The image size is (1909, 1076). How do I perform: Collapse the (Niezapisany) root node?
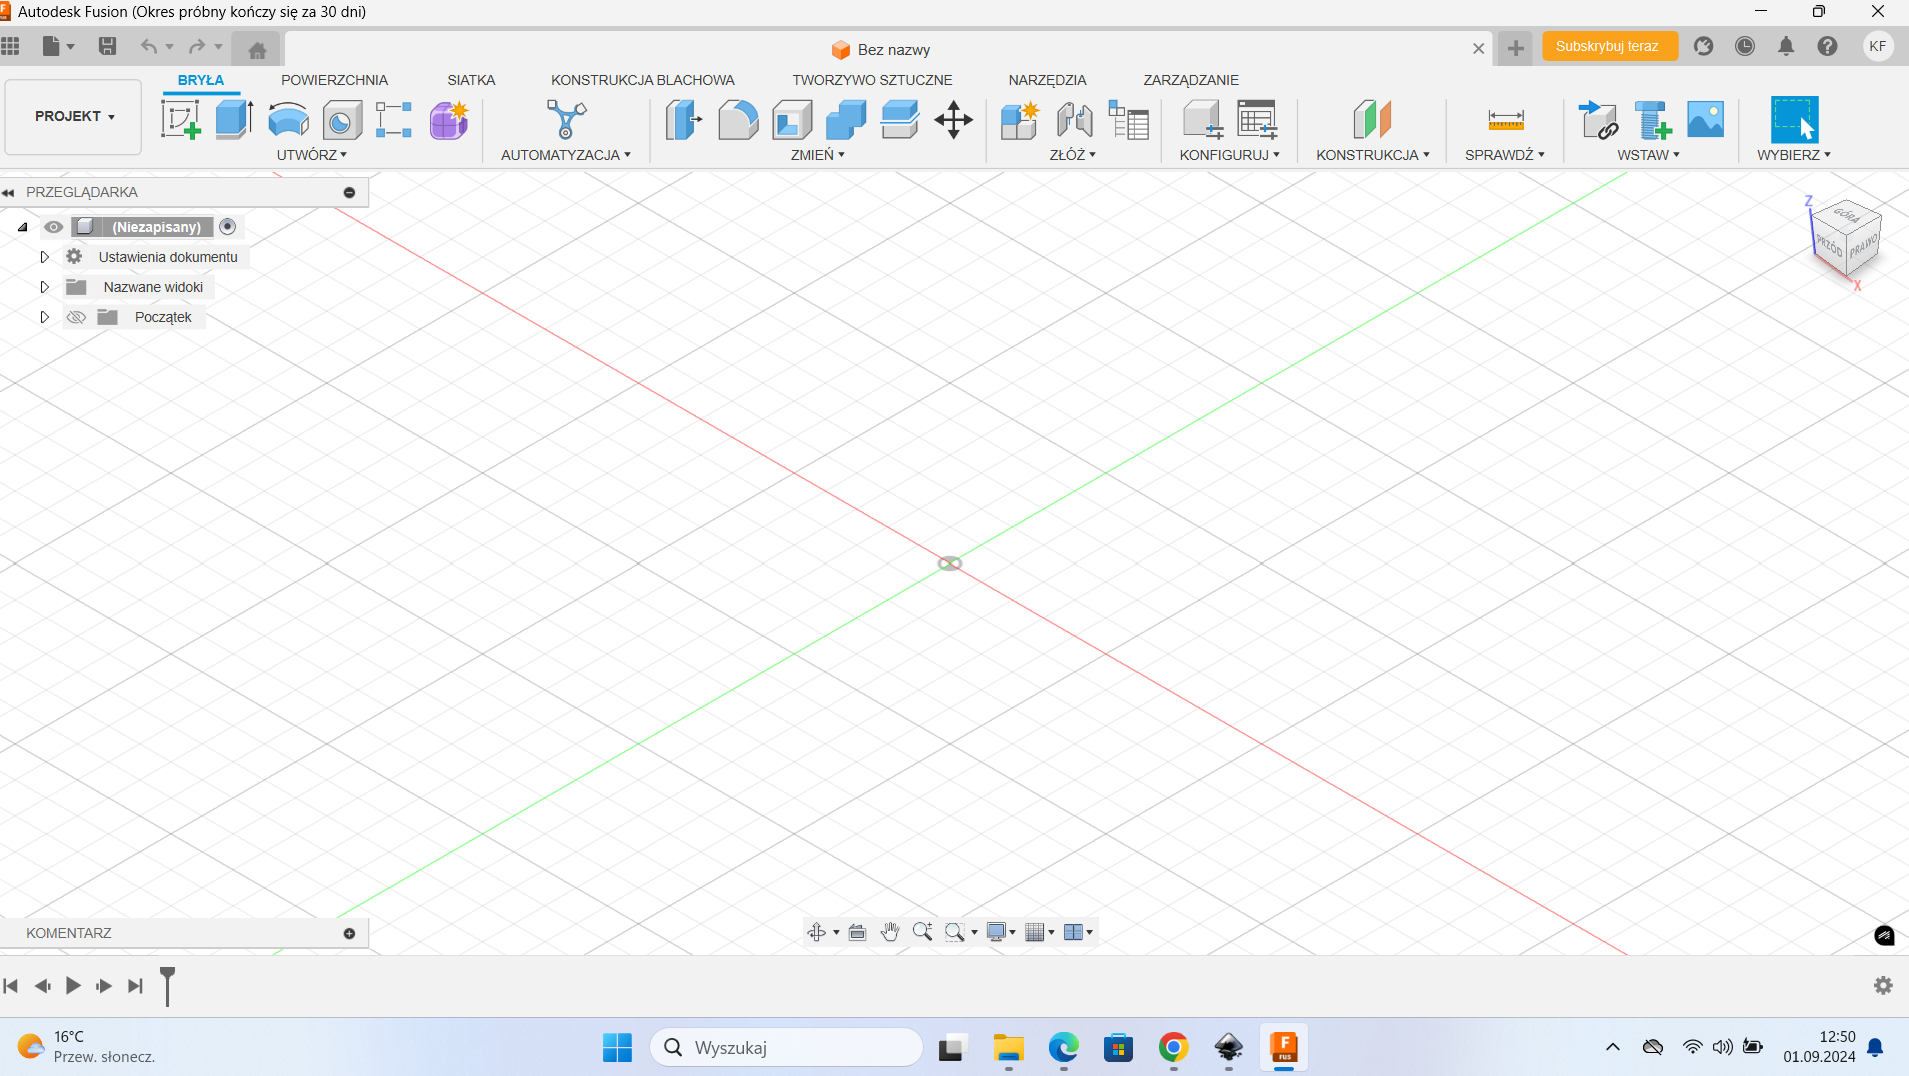22,227
